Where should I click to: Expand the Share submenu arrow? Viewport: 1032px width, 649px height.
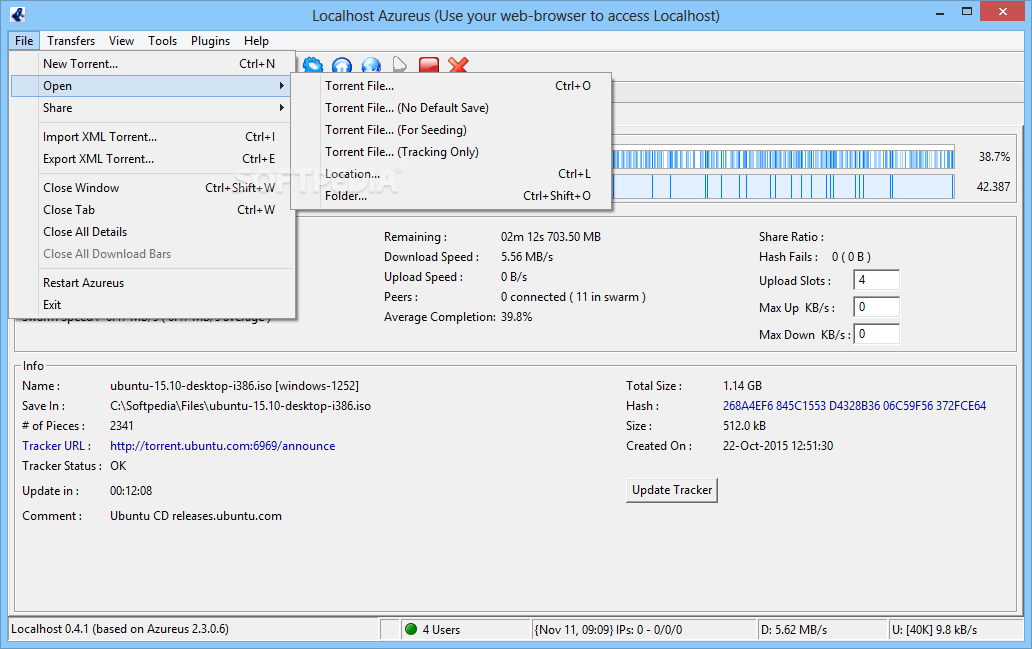coord(282,107)
